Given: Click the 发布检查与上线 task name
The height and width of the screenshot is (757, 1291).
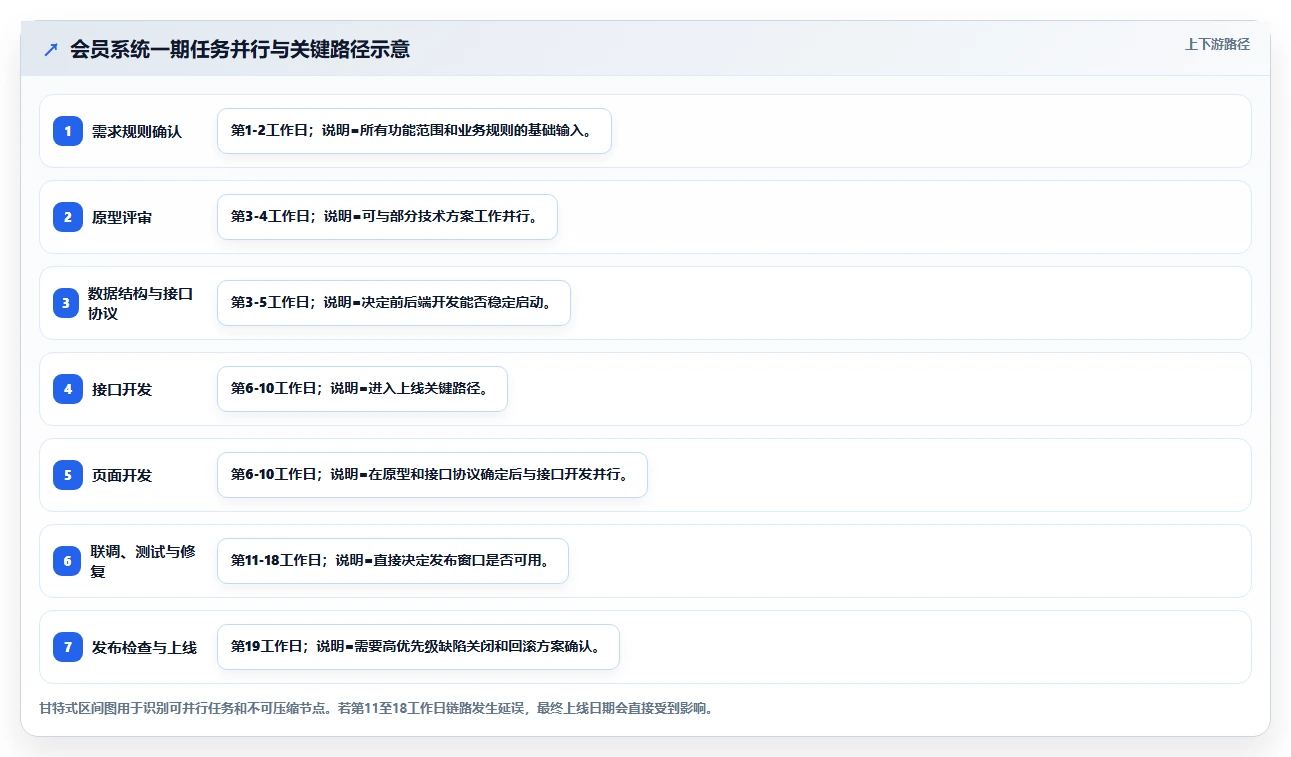Looking at the screenshot, I should tap(144, 647).
